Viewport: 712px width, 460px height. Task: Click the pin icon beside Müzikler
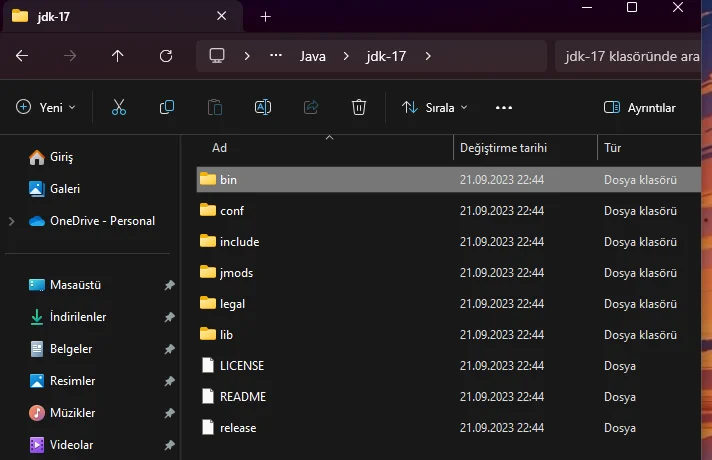pos(169,413)
